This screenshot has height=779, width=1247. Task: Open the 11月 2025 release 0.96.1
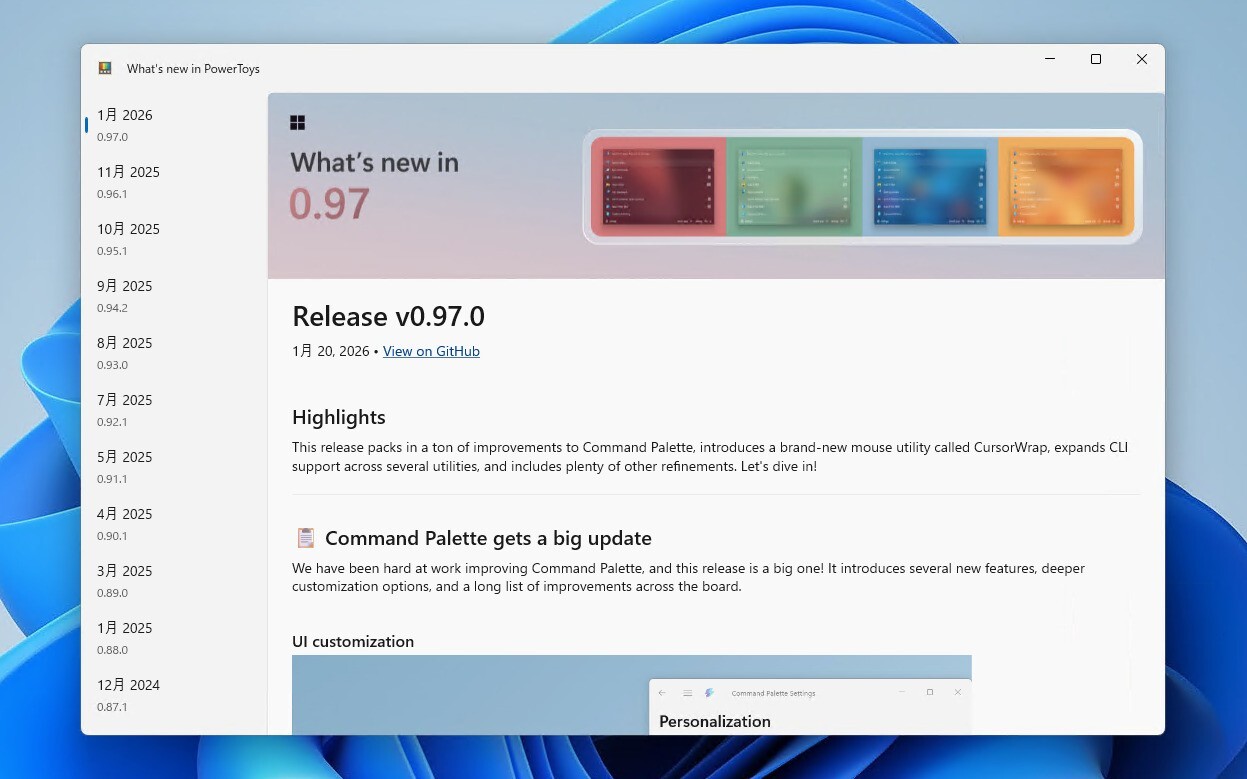point(174,182)
